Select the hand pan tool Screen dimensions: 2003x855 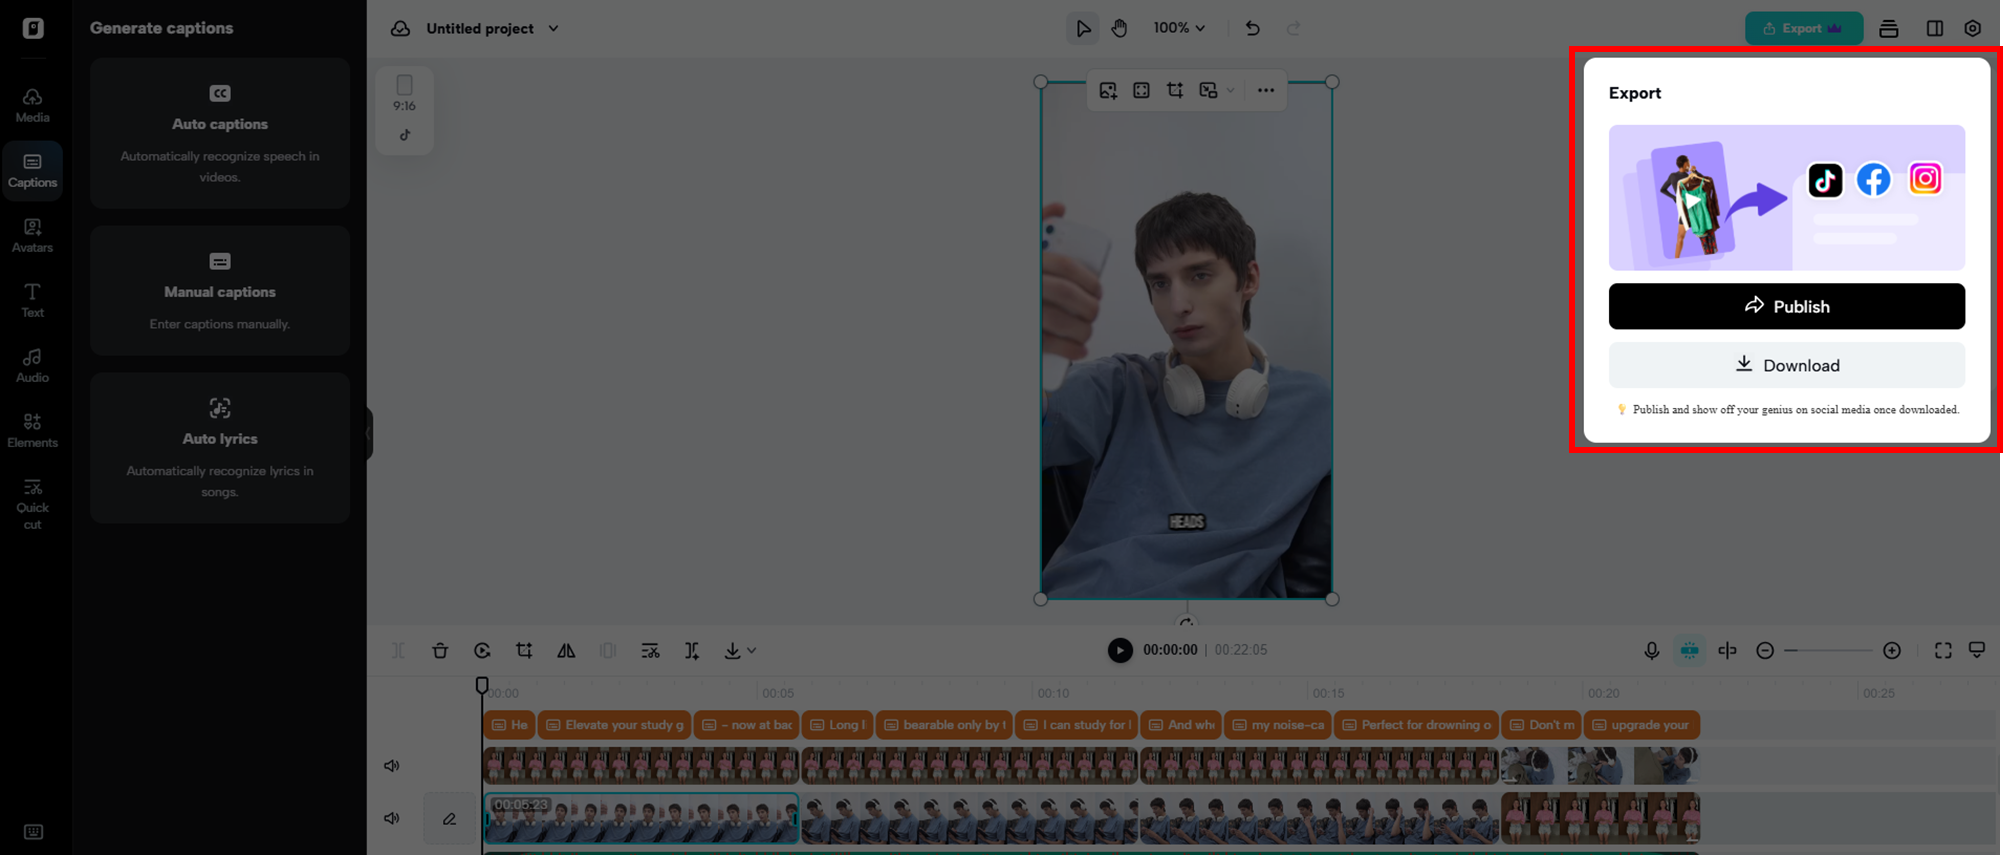pyautogui.click(x=1119, y=28)
